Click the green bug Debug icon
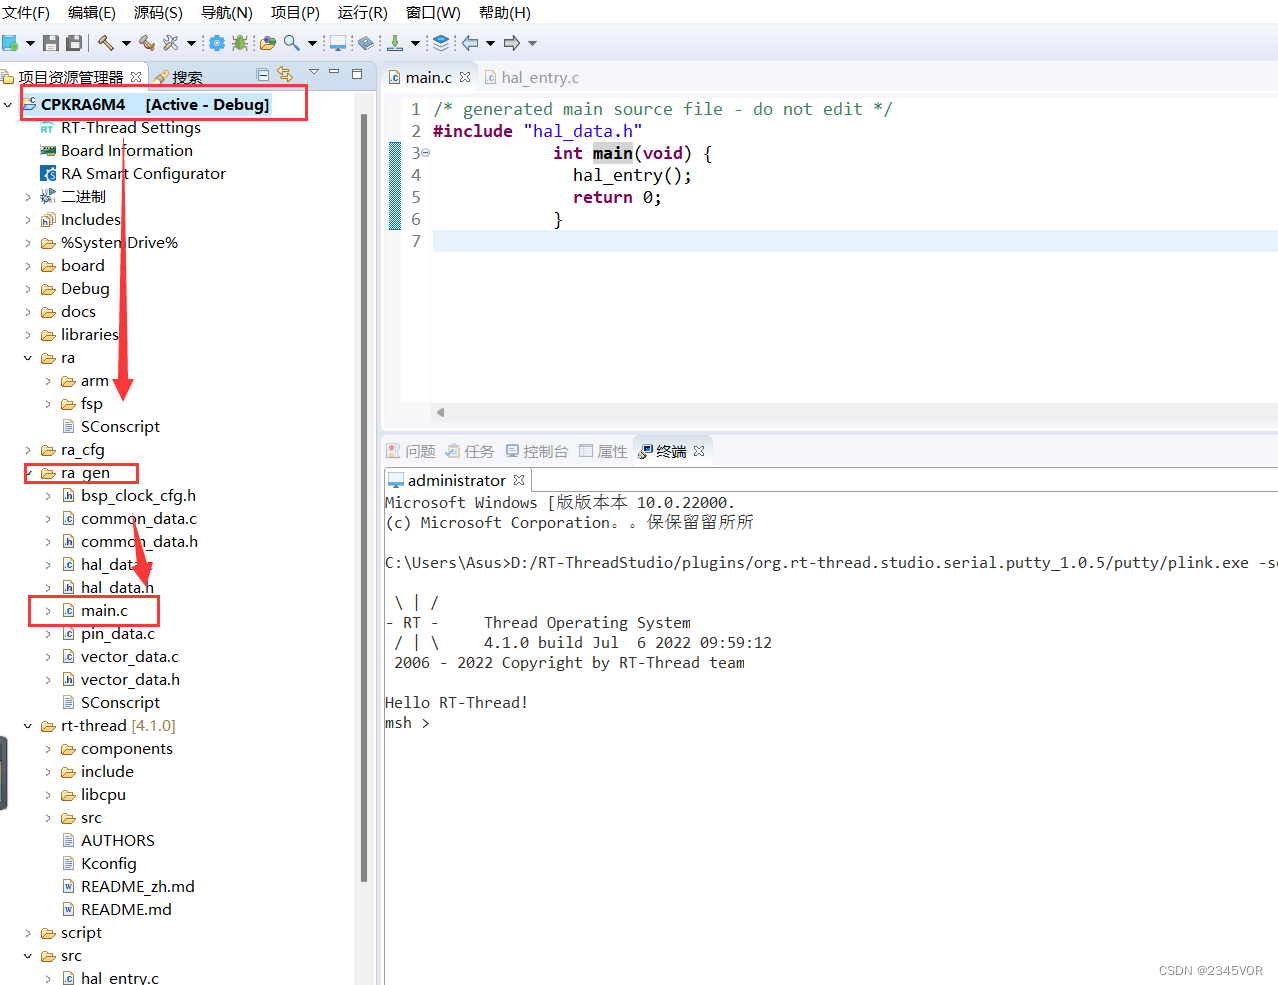1278x985 pixels. tap(240, 43)
